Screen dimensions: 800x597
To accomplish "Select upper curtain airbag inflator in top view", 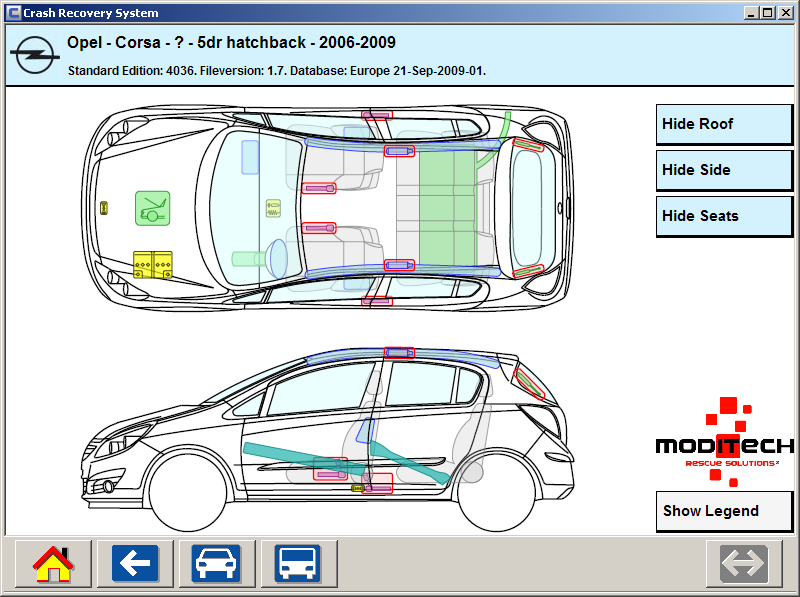I will [399, 151].
